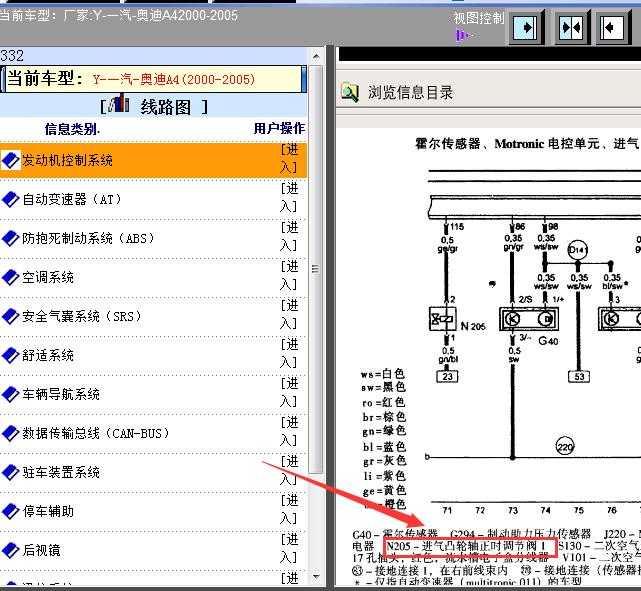Click [进入] for 驻车装置系统
Screen dimensions: 641x591
click(x=289, y=471)
